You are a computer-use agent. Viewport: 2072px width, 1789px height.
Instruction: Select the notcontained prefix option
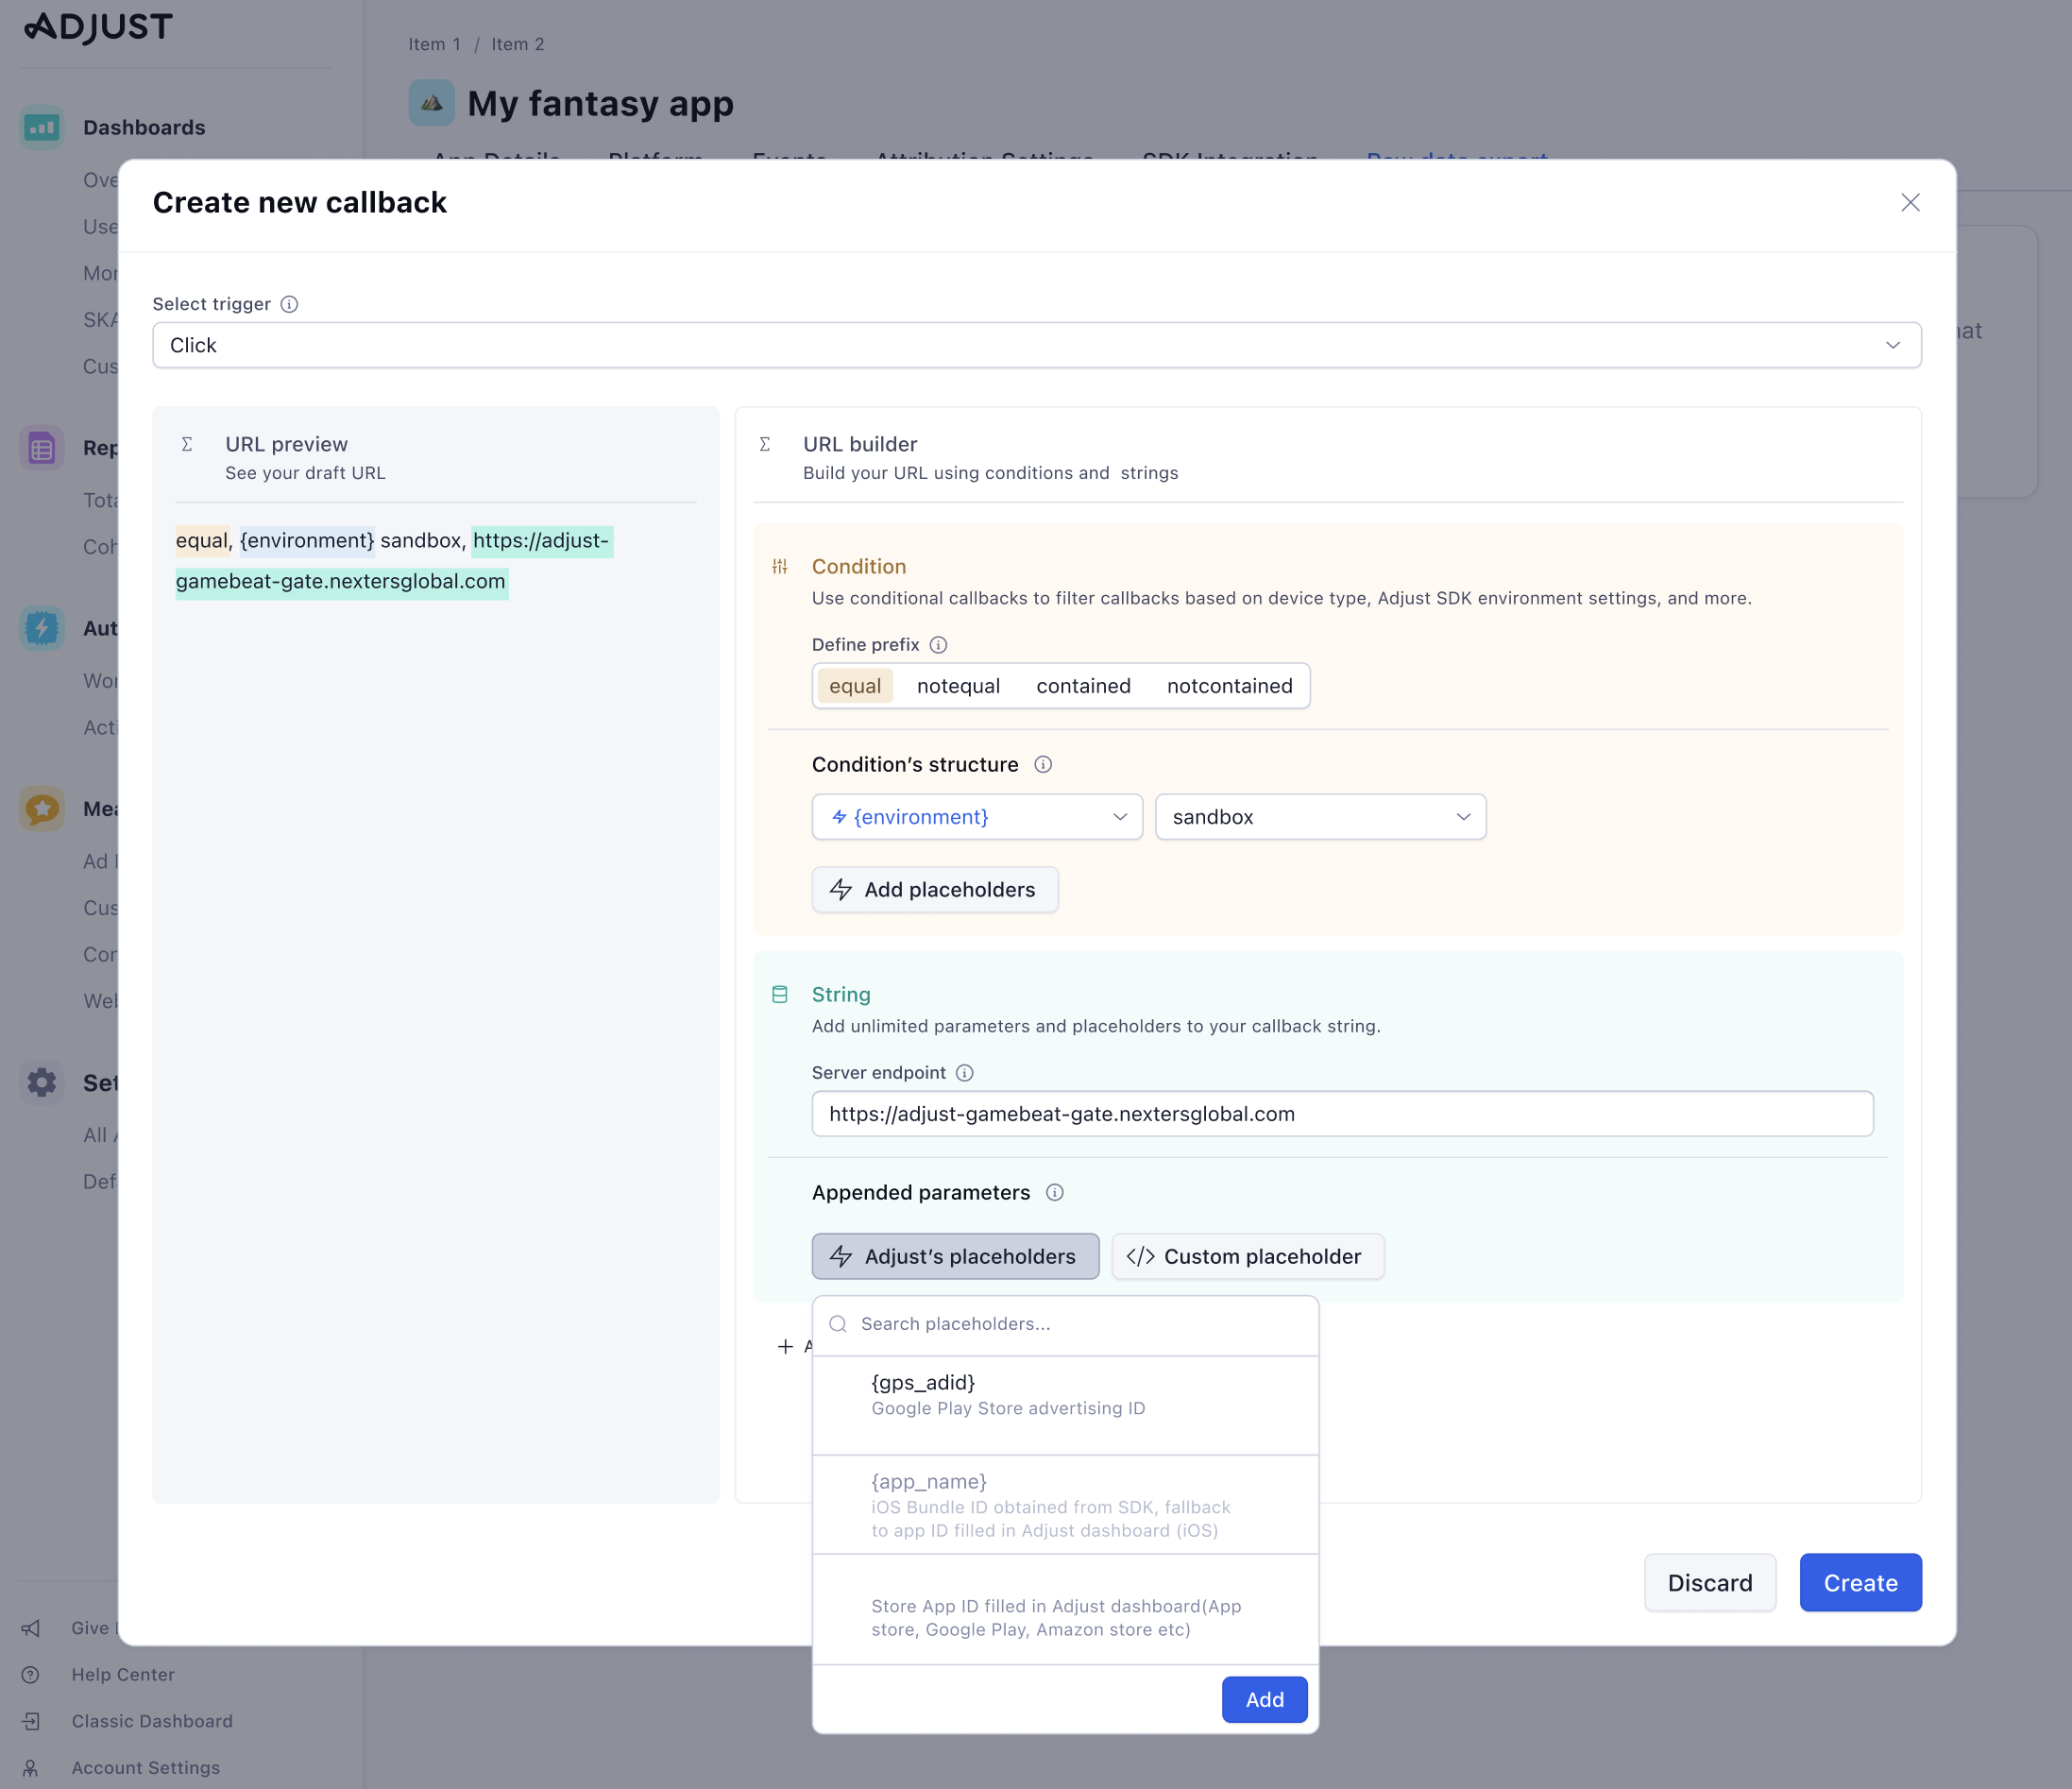(x=1229, y=686)
